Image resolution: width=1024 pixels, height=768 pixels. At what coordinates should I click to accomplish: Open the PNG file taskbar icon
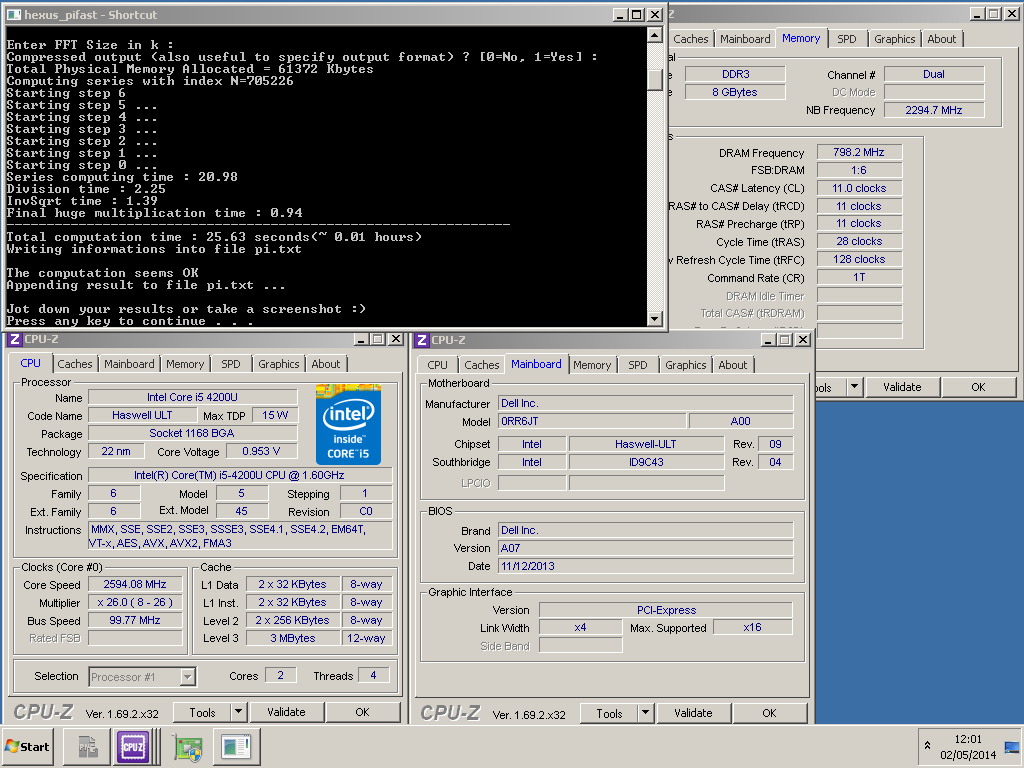pos(88,746)
